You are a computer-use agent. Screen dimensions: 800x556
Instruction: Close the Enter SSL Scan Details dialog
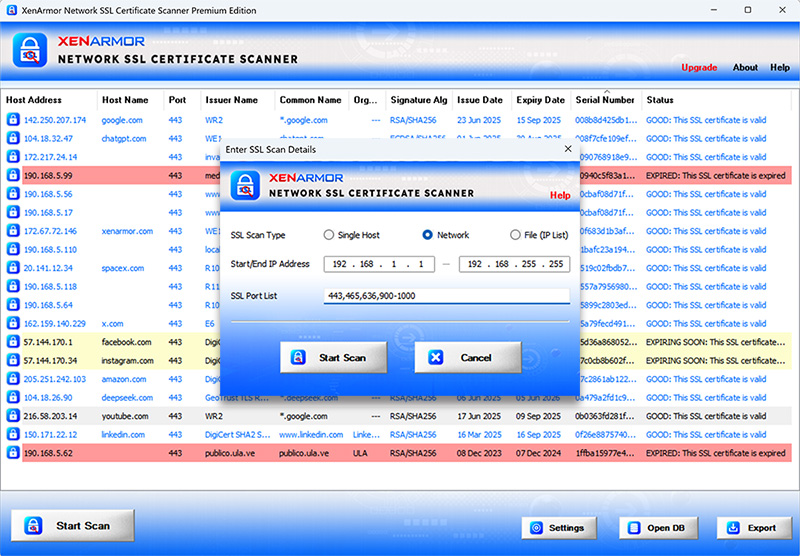pos(568,149)
